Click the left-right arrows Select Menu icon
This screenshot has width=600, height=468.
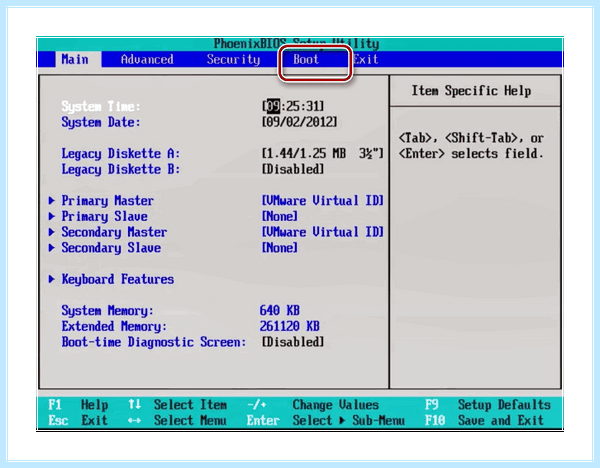pyautogui.click(x=134, y=421)
